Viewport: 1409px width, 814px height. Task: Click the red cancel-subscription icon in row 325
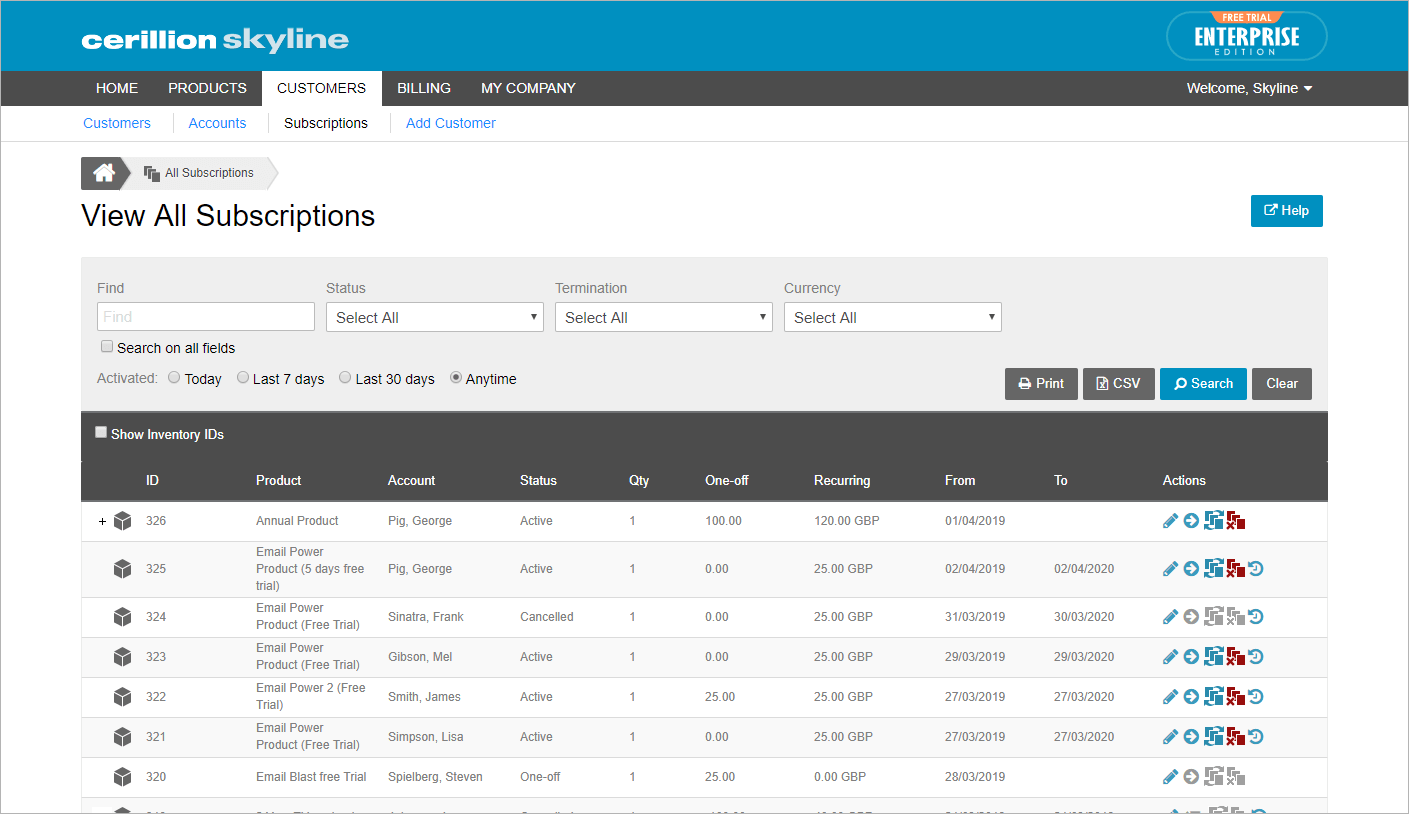point(1236,569)
